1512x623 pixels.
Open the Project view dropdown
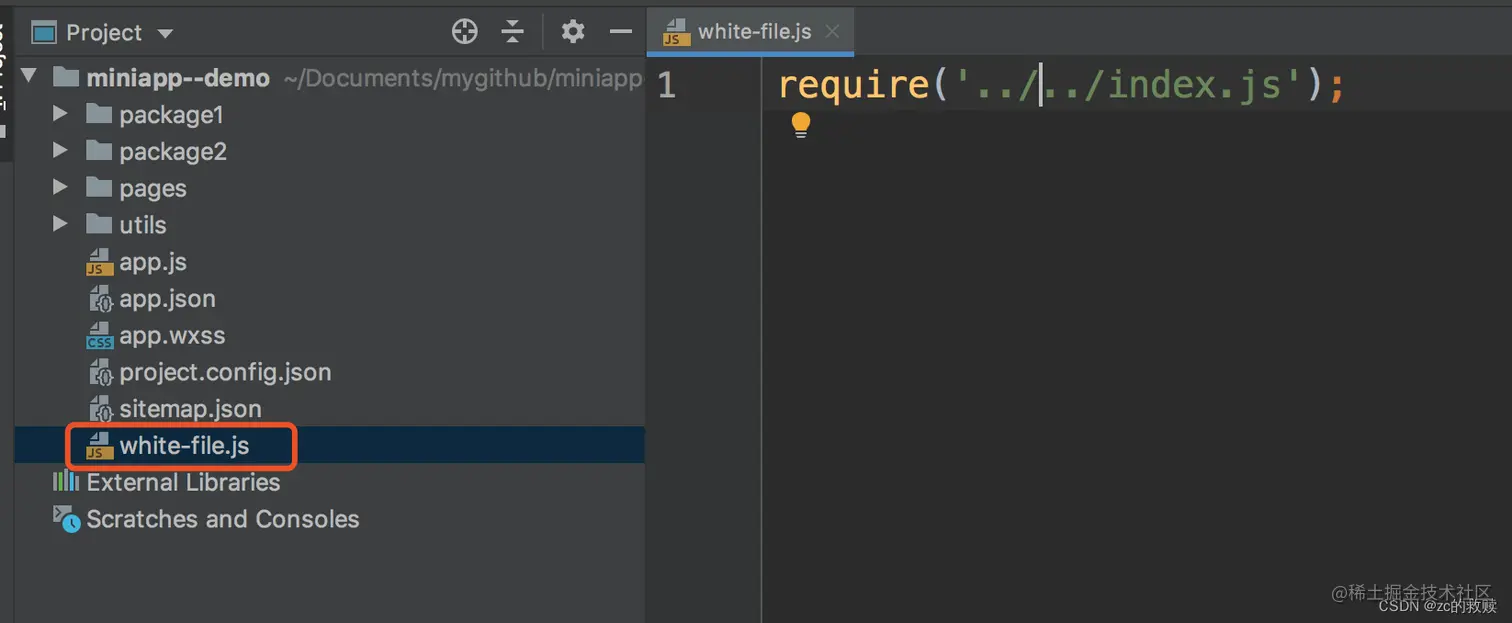pos(165,34)
